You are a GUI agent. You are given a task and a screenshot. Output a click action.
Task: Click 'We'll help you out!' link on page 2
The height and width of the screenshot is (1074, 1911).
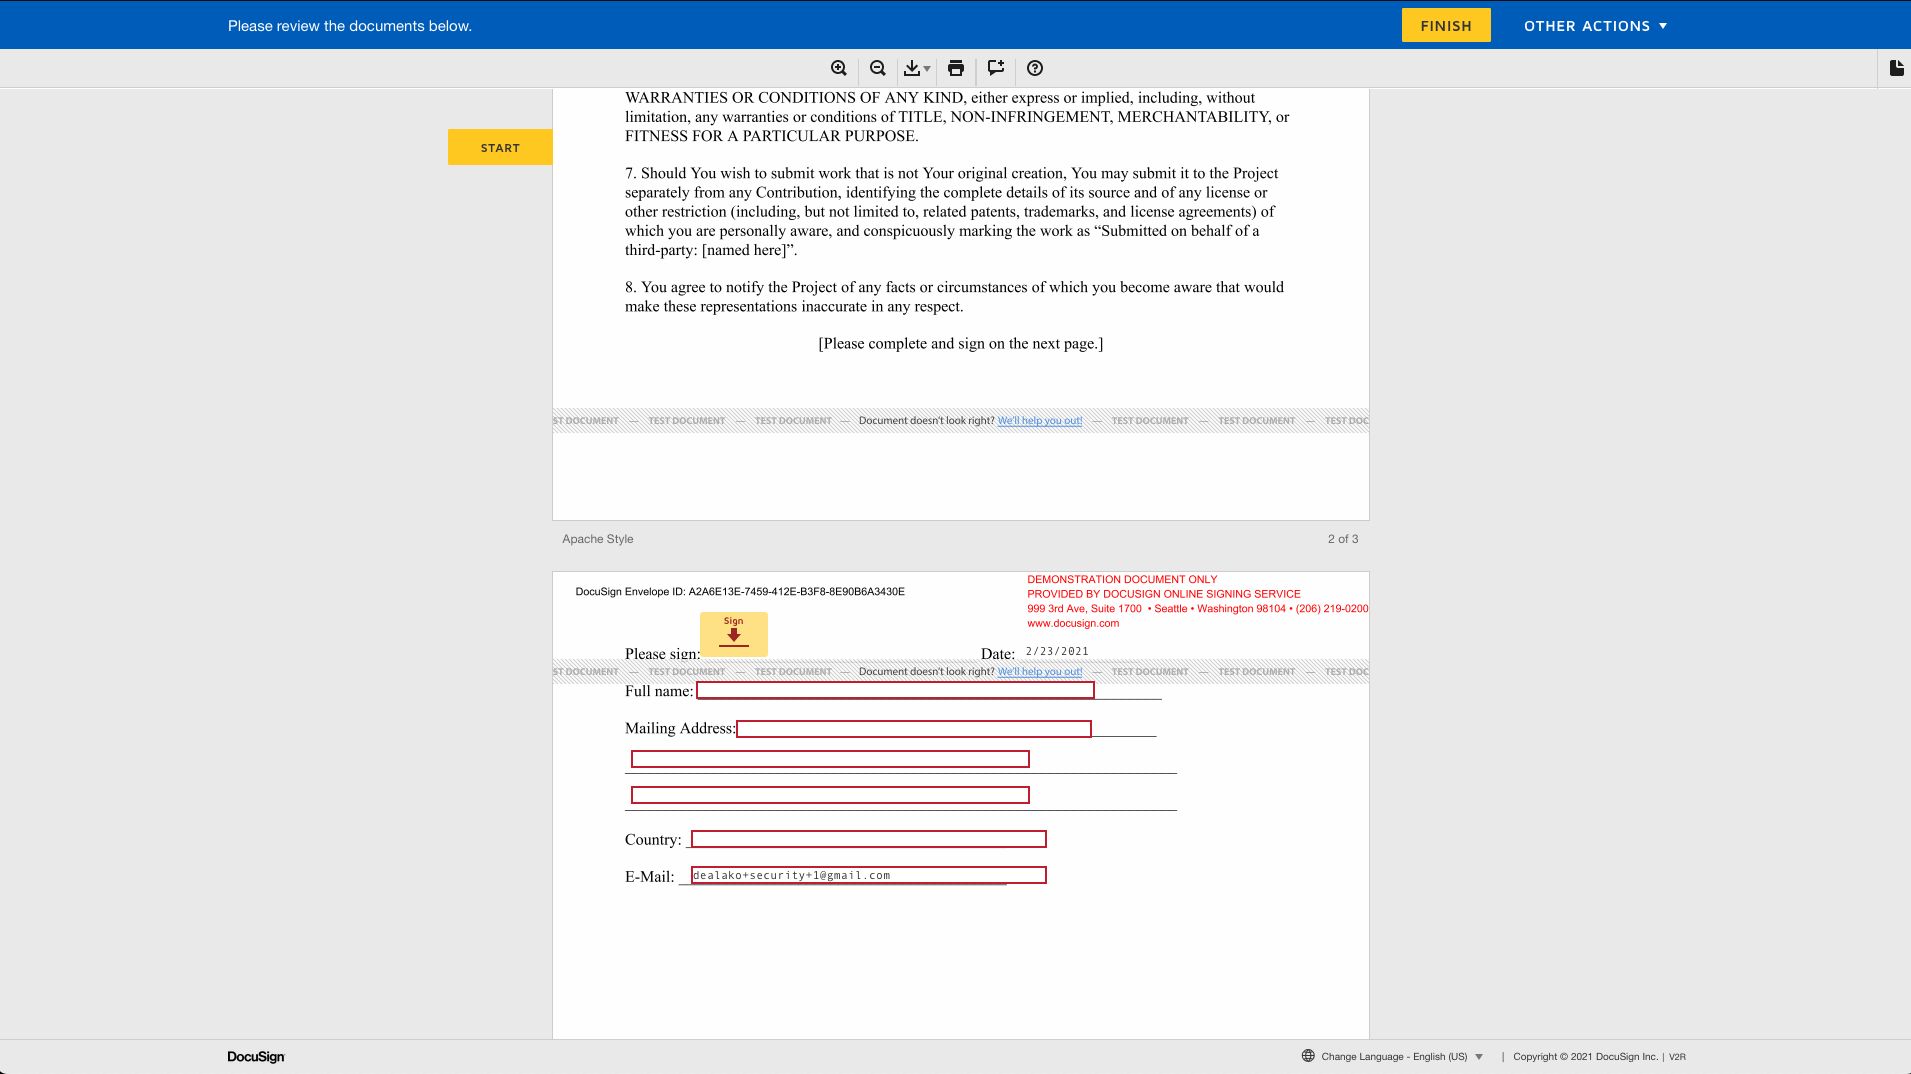click(1040, 421)
